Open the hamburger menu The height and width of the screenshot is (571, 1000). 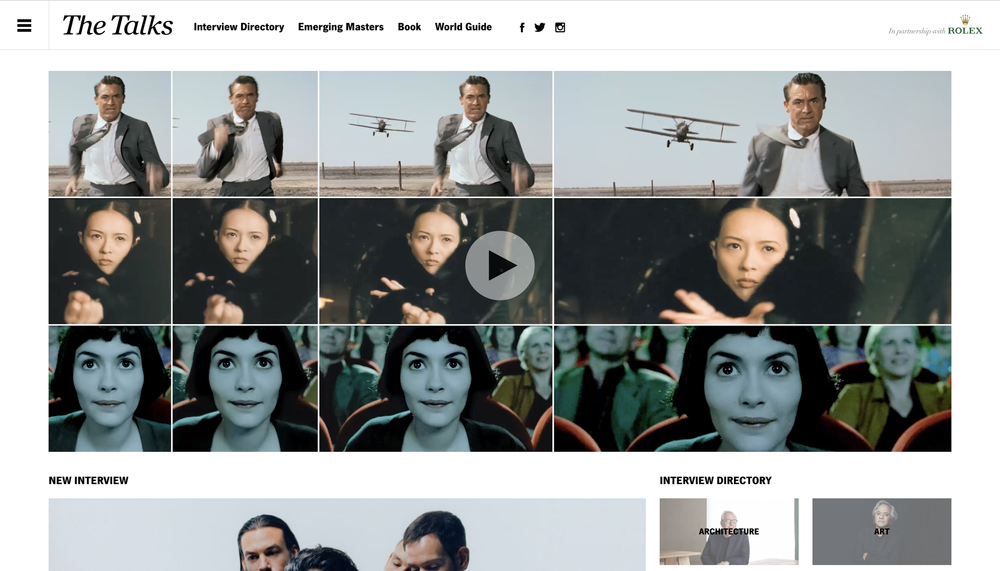click(24, 26)
